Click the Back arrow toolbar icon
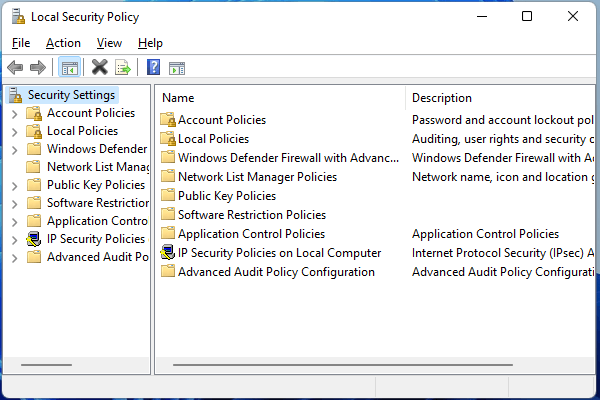 click(x=15, y=68)
